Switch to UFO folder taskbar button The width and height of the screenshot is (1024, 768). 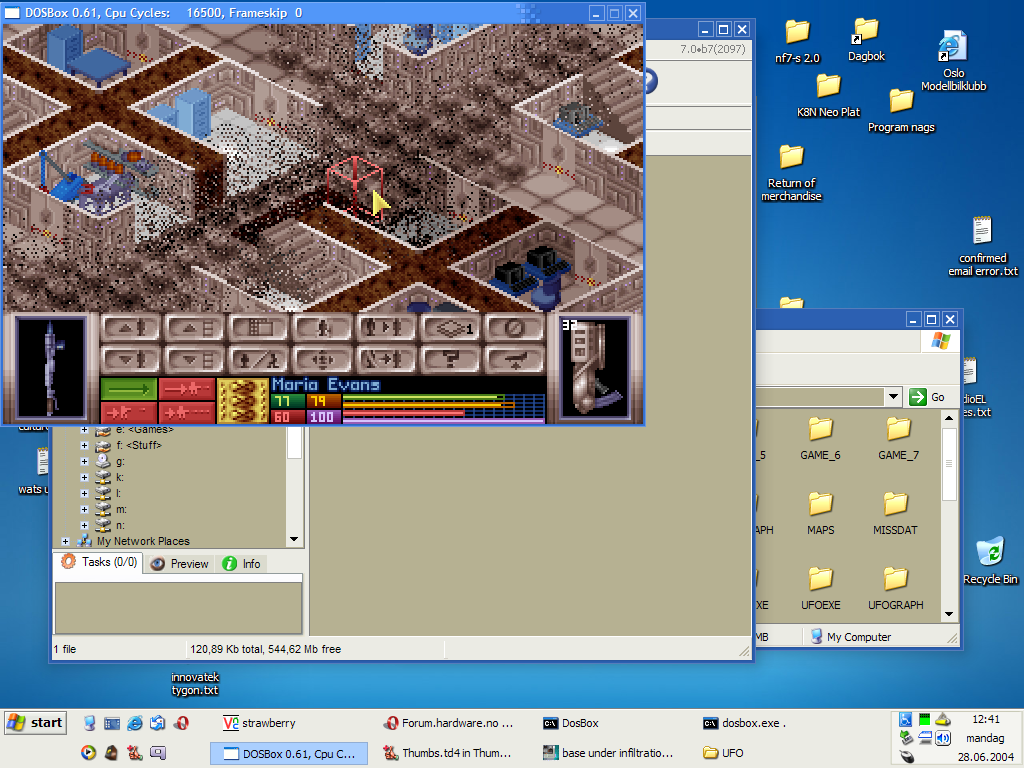tap(724, 753)
